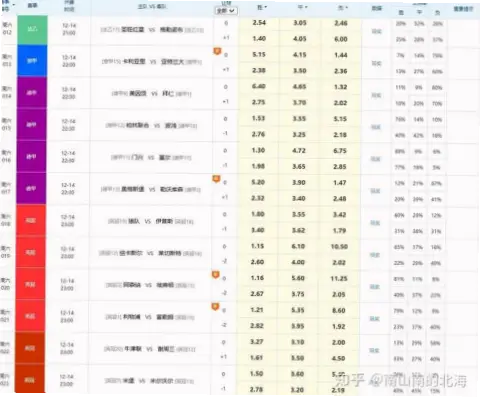The image size is (480, 397).
Task: Open the data analysis link in match 021 row
Action: click(375, 318)
